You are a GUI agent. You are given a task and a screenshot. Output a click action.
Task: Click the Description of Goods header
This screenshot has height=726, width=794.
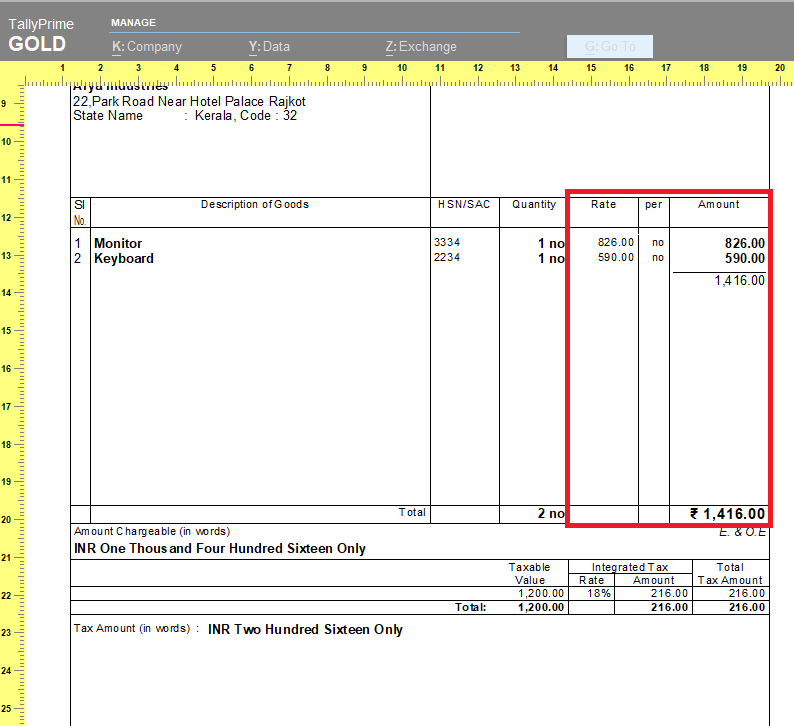[x=255, y=204]
